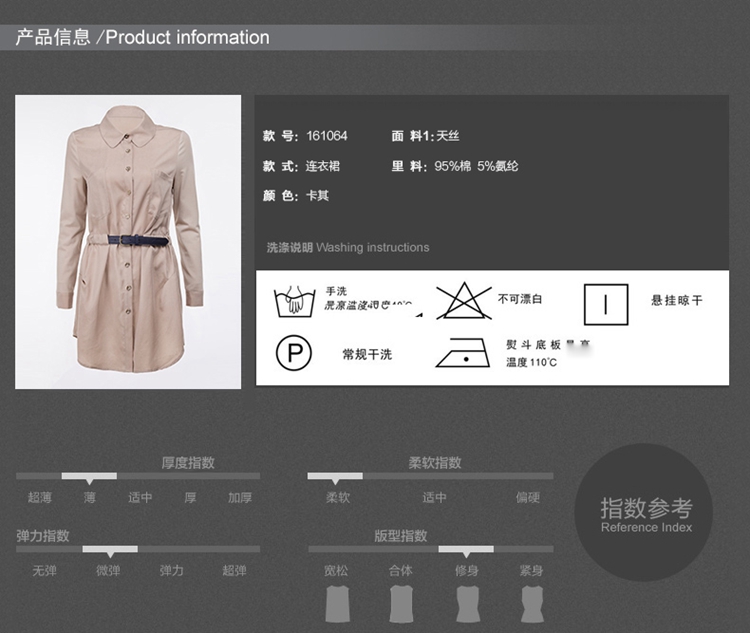Click the Product information header
This screenshot has width=750, height=633.
(142, 37)
